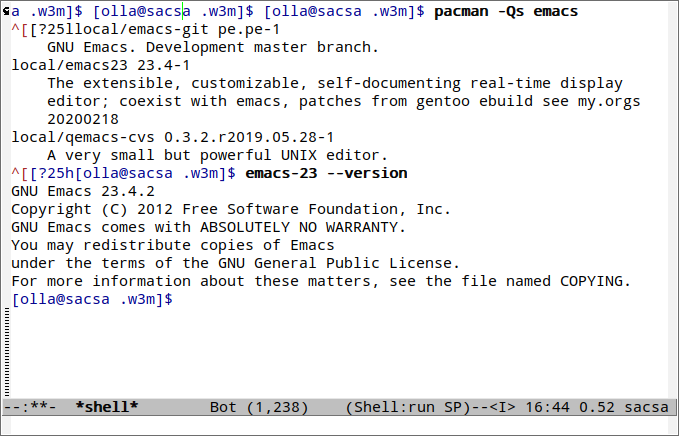
Task: Click the 'emacs-git pe.pe-1' package text
Action: click(204, 29)
